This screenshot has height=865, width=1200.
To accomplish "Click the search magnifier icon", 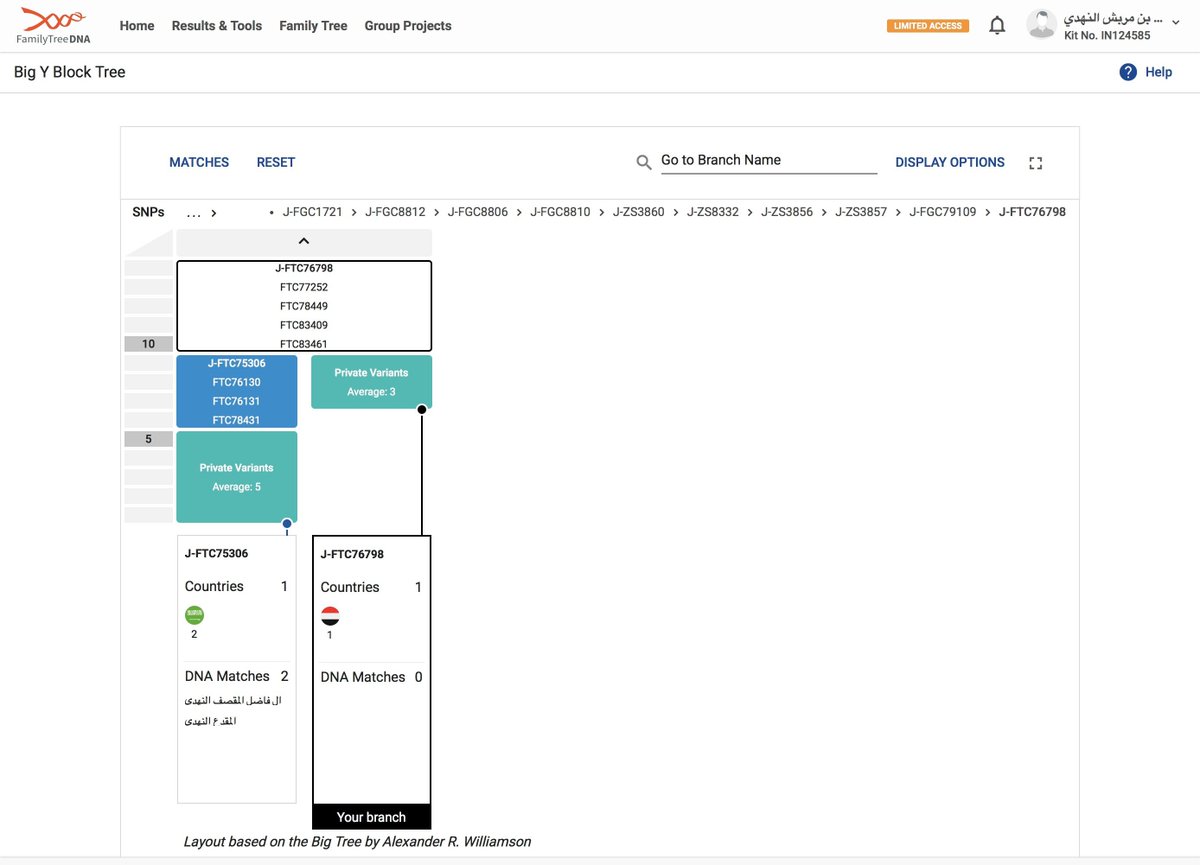I will [644, 162].
